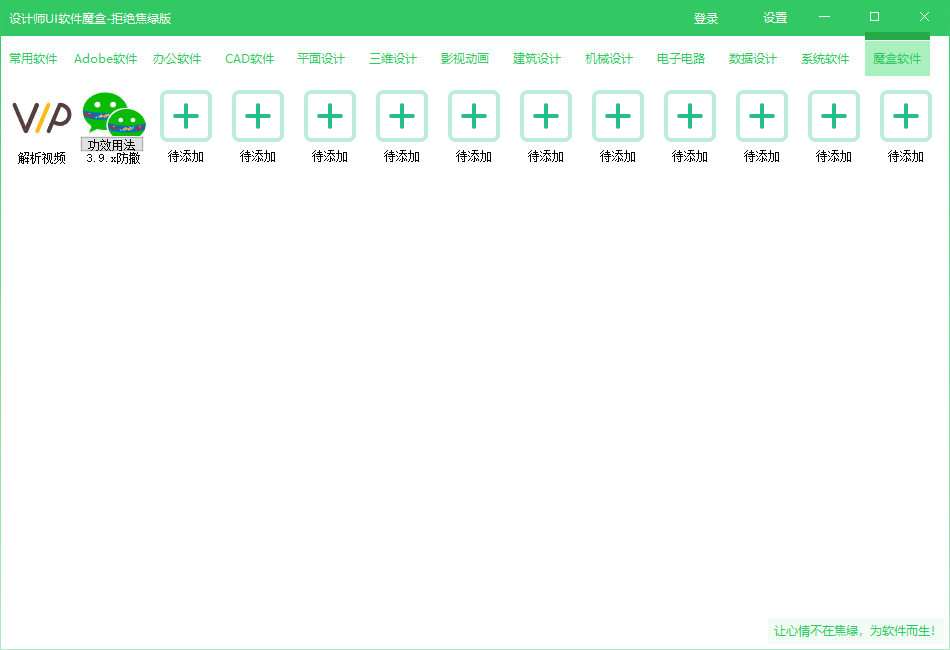Open the Adobe软件 tab
Screen dimensions: 950x650
106,59
